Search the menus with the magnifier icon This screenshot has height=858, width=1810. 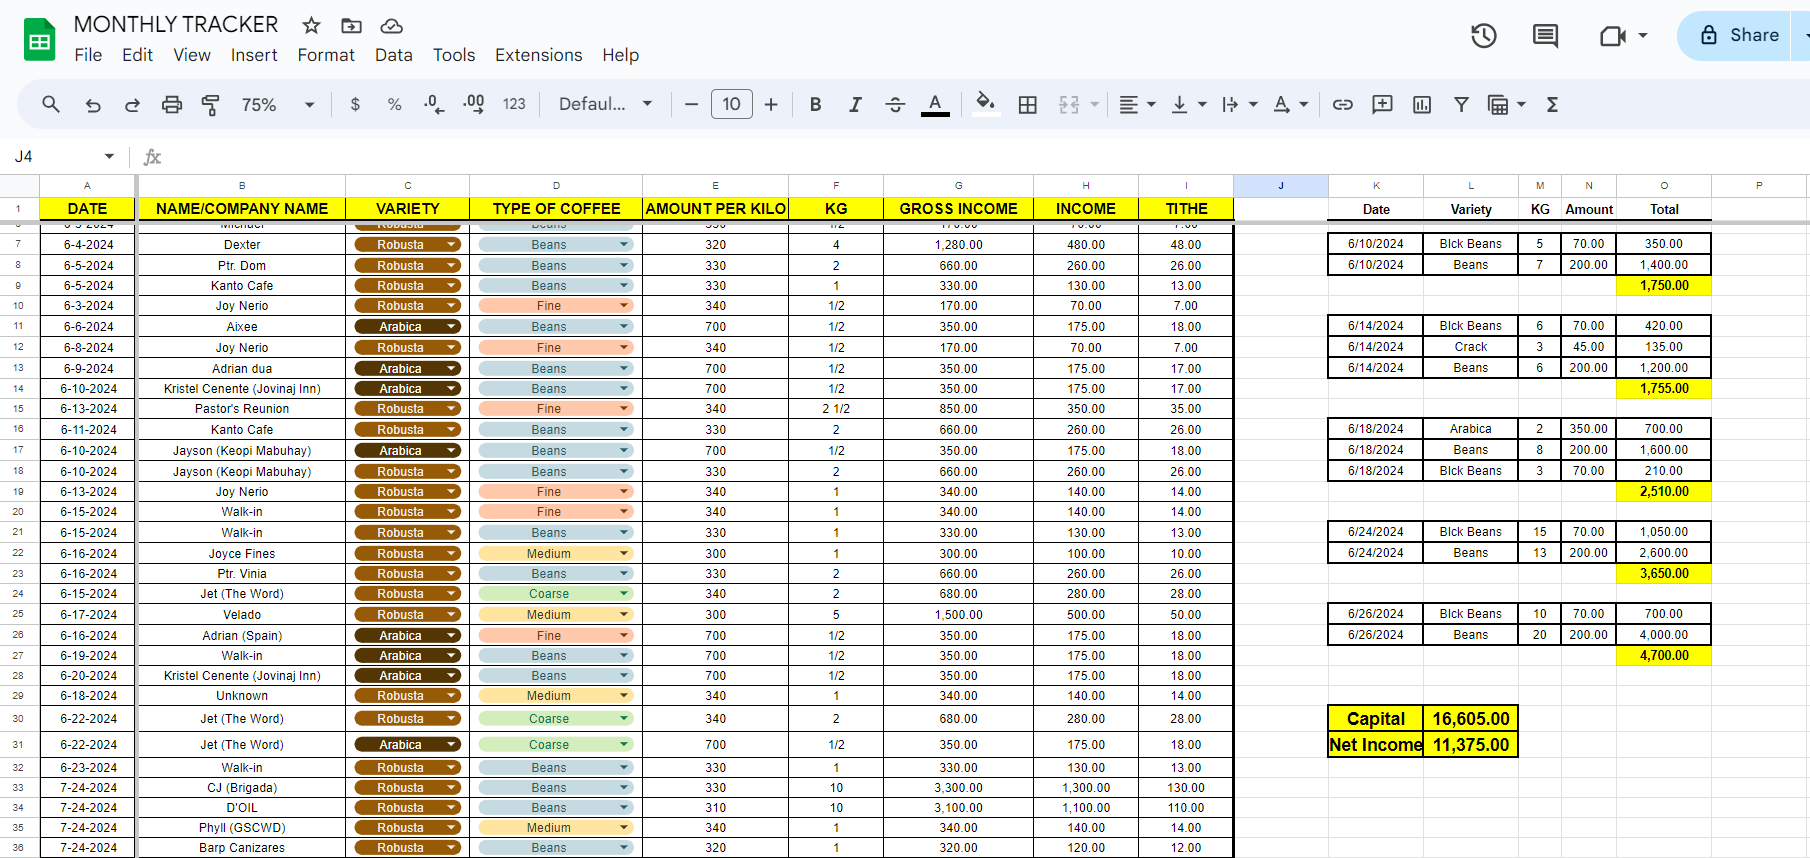[51, 104]
